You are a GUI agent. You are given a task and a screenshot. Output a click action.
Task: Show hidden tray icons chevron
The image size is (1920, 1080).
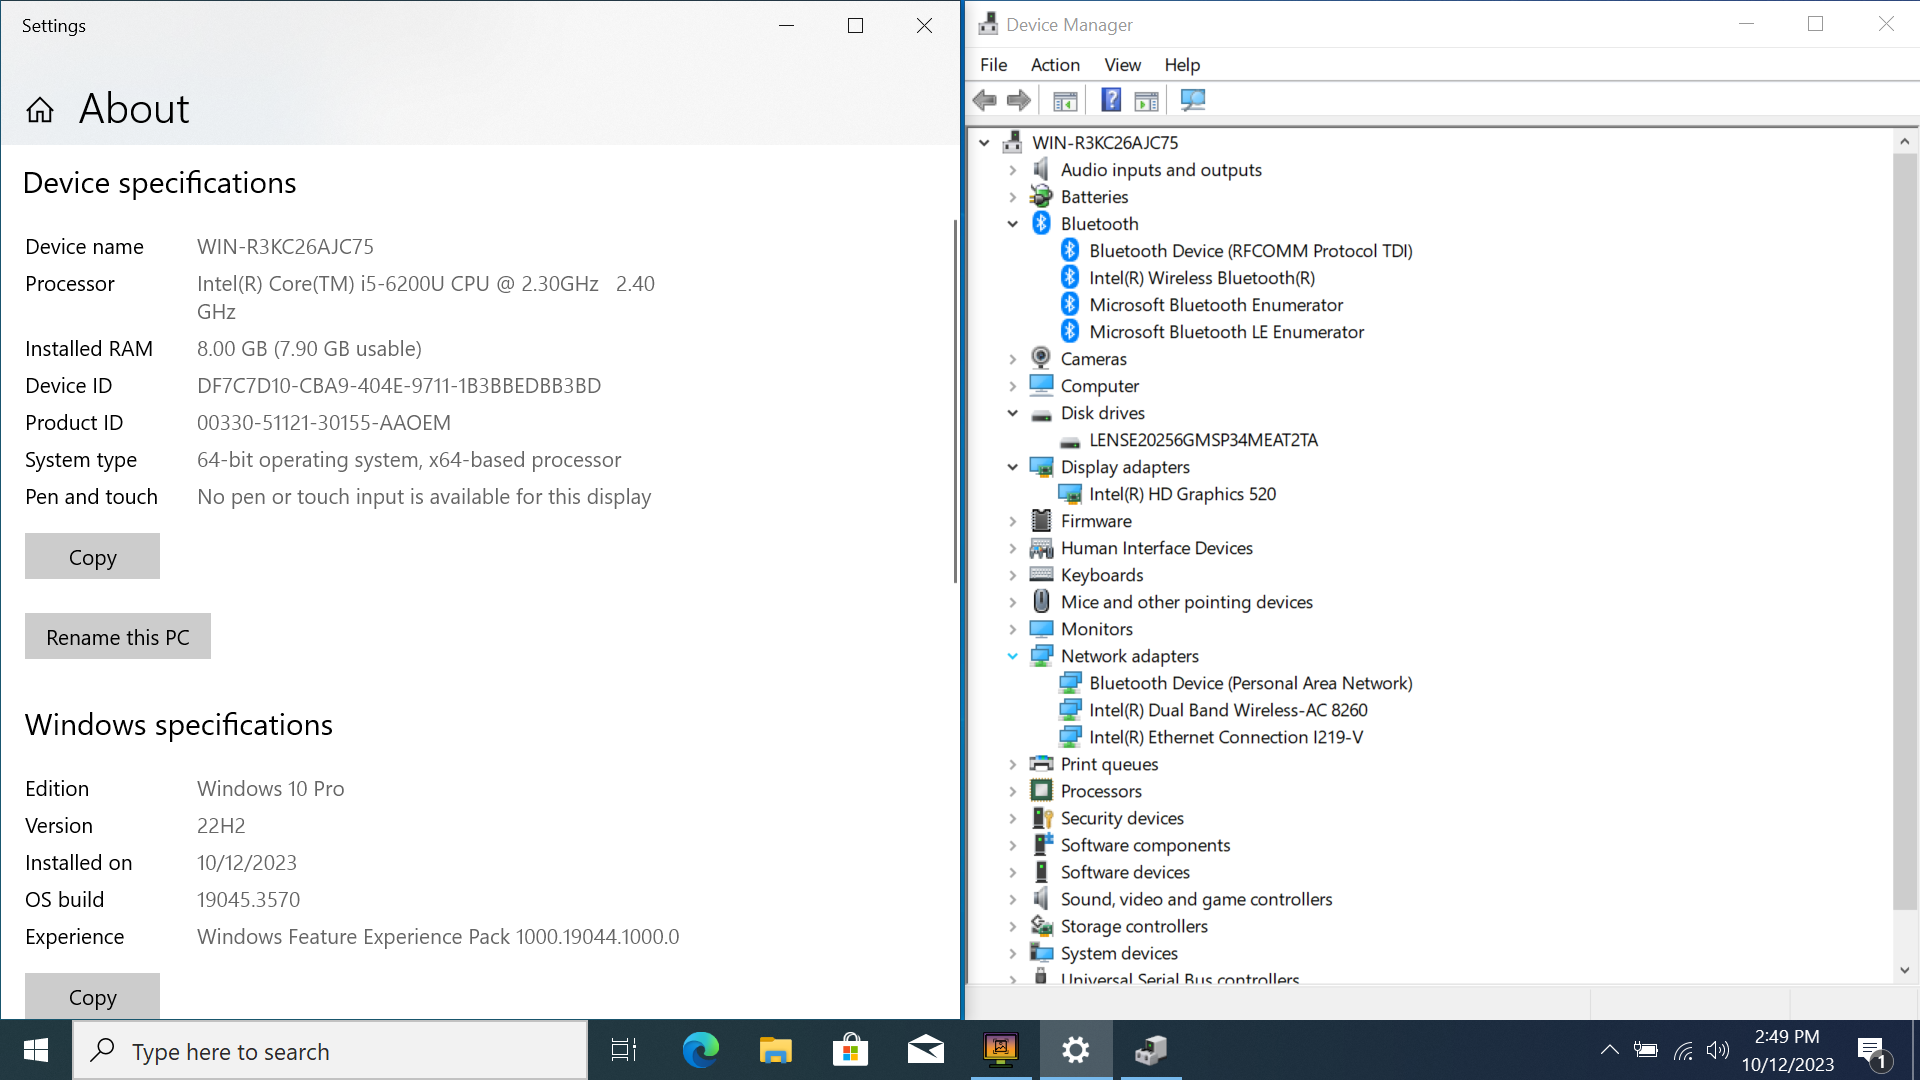[1609, 1050]
